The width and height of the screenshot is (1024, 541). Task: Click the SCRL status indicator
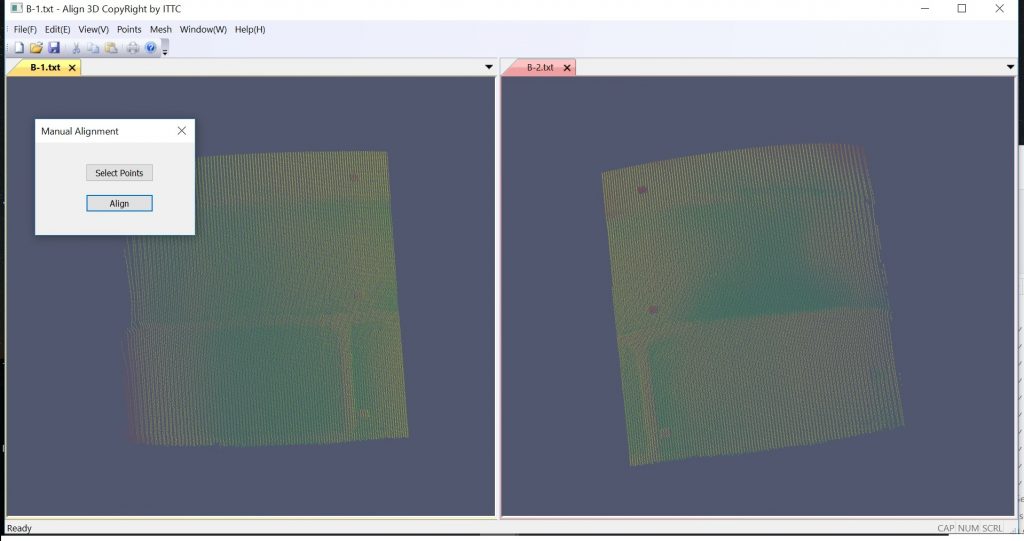(x=992, y=528)
